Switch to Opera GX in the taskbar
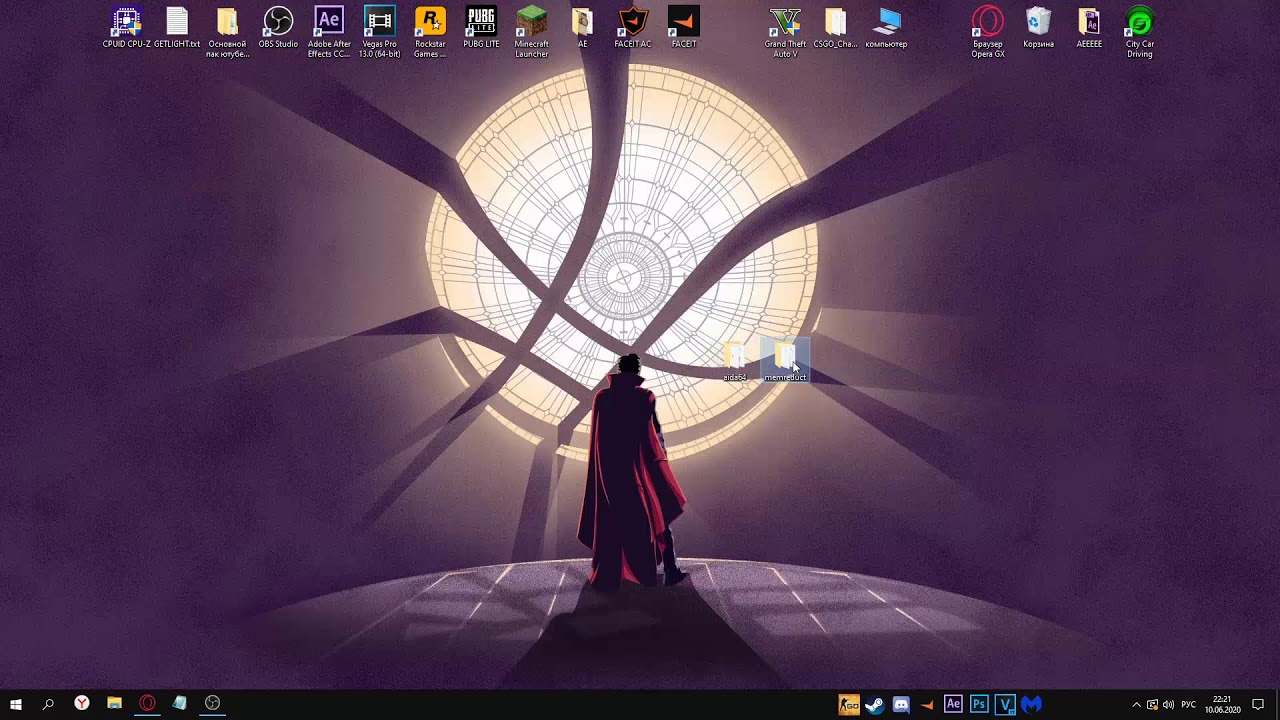1280x720 pixels. point(147,704)
